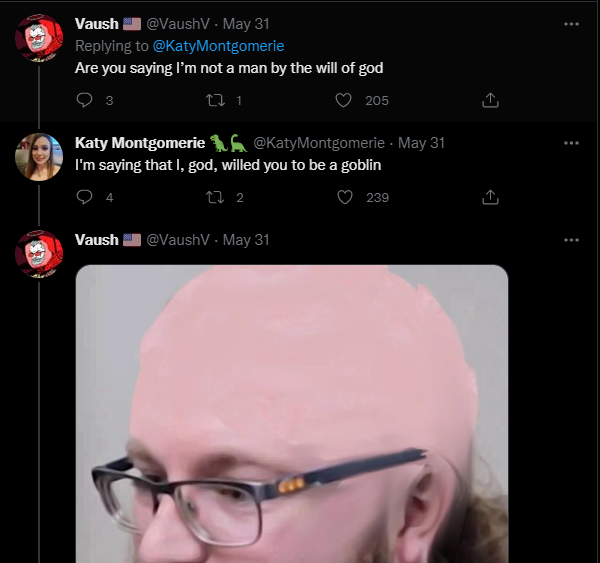
Task: Share Katy Montgomerie's tweet
Action: click(490, 197)
